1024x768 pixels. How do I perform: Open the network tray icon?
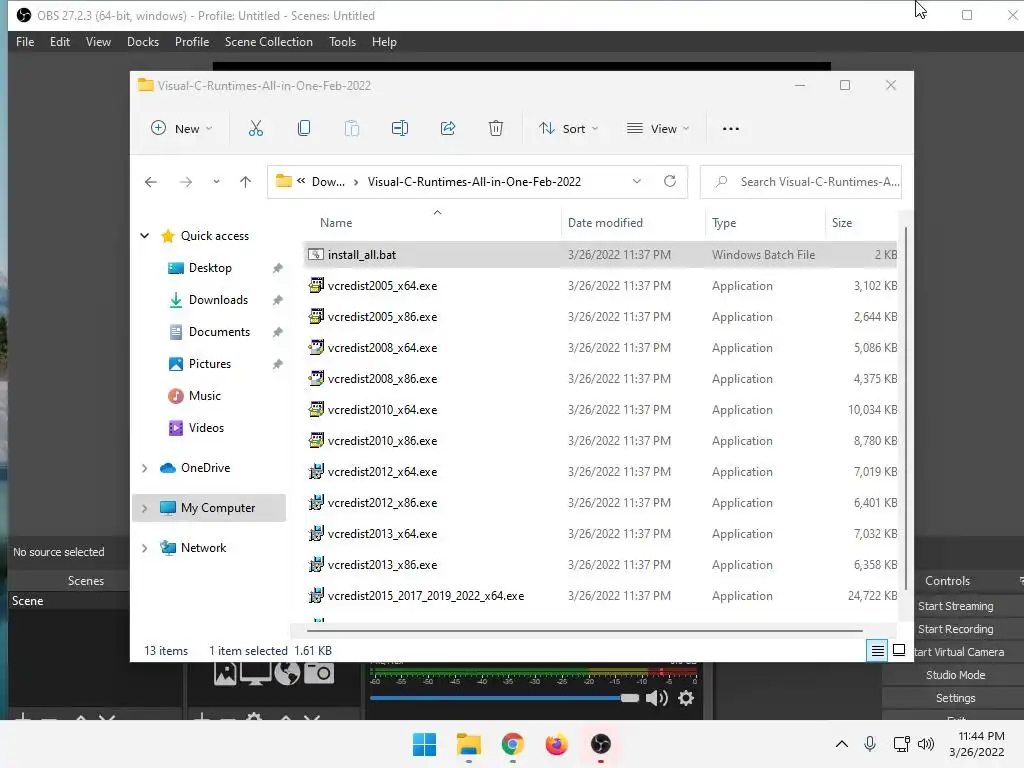pos(901,744)
